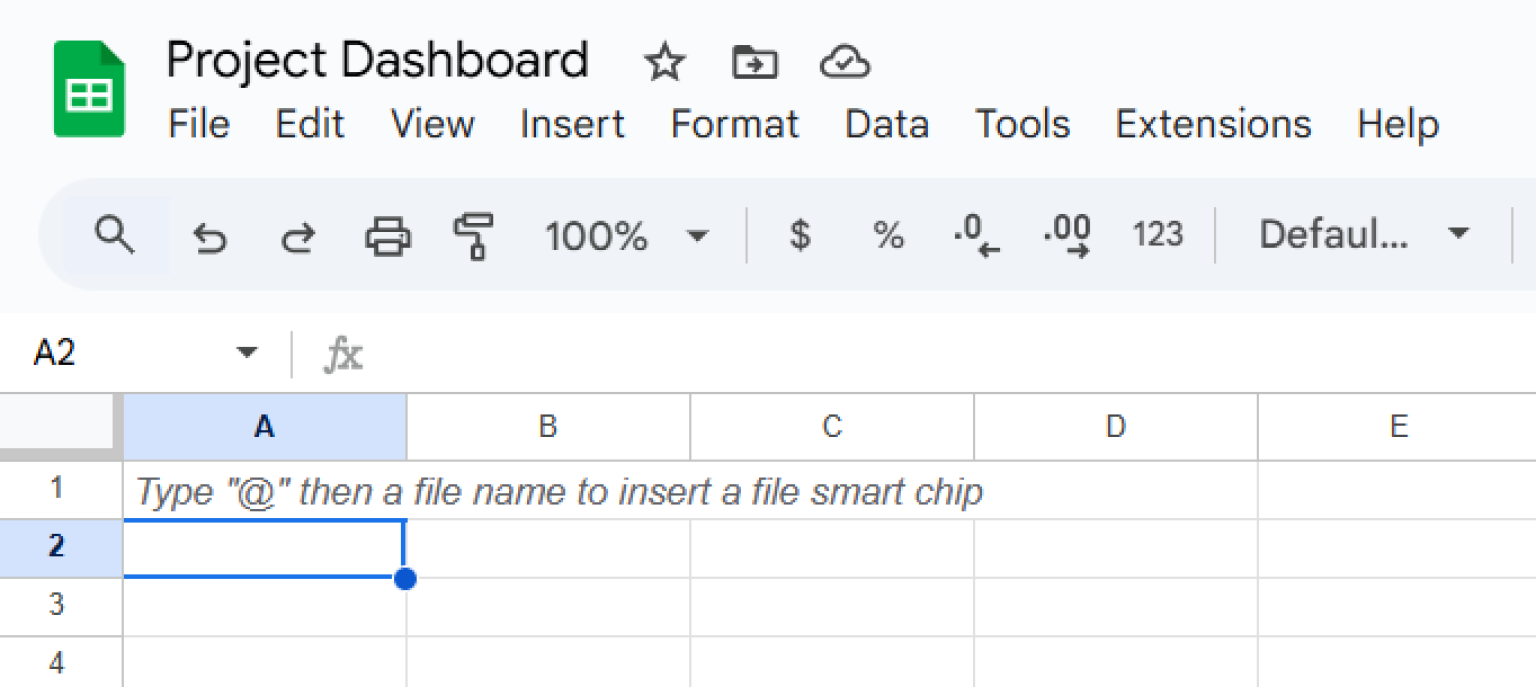Click the Print icon

(x=387, y=237)
